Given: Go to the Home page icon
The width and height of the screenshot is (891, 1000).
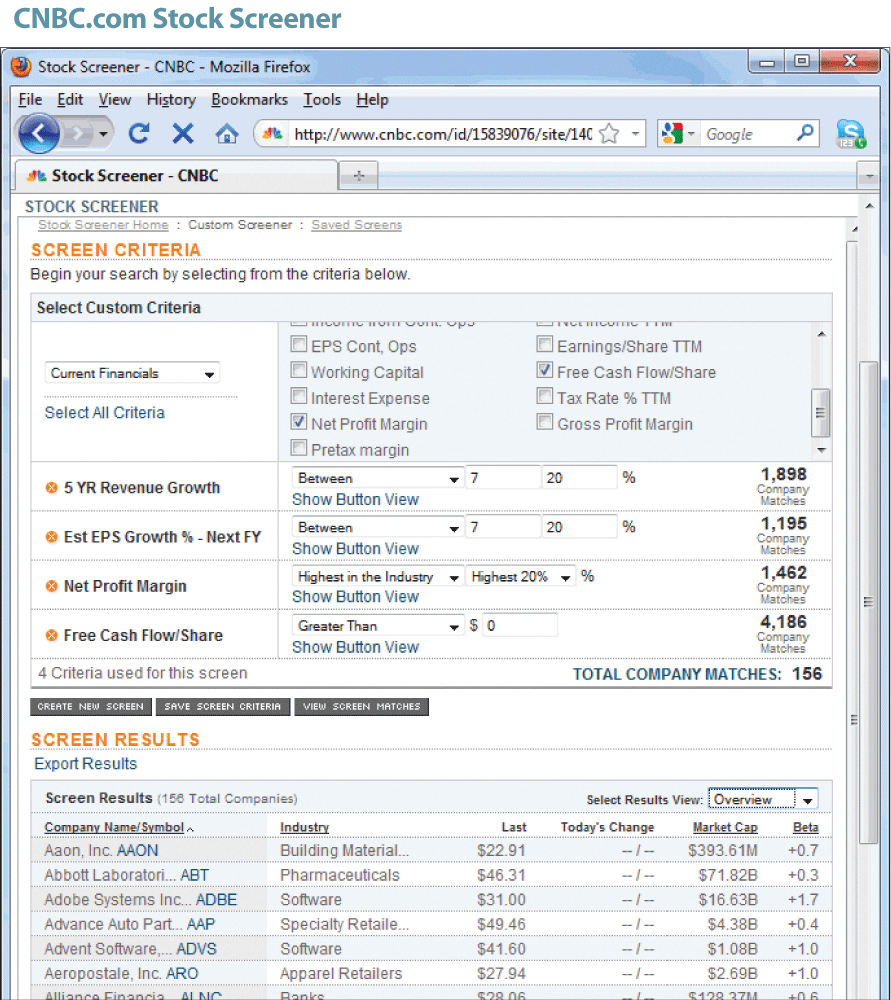Looking at the screenshot, I should (227, 133).
